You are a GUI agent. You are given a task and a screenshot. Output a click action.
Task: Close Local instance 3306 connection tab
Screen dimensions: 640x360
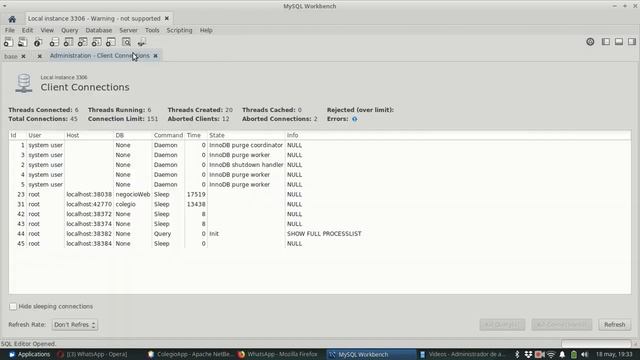167,18
